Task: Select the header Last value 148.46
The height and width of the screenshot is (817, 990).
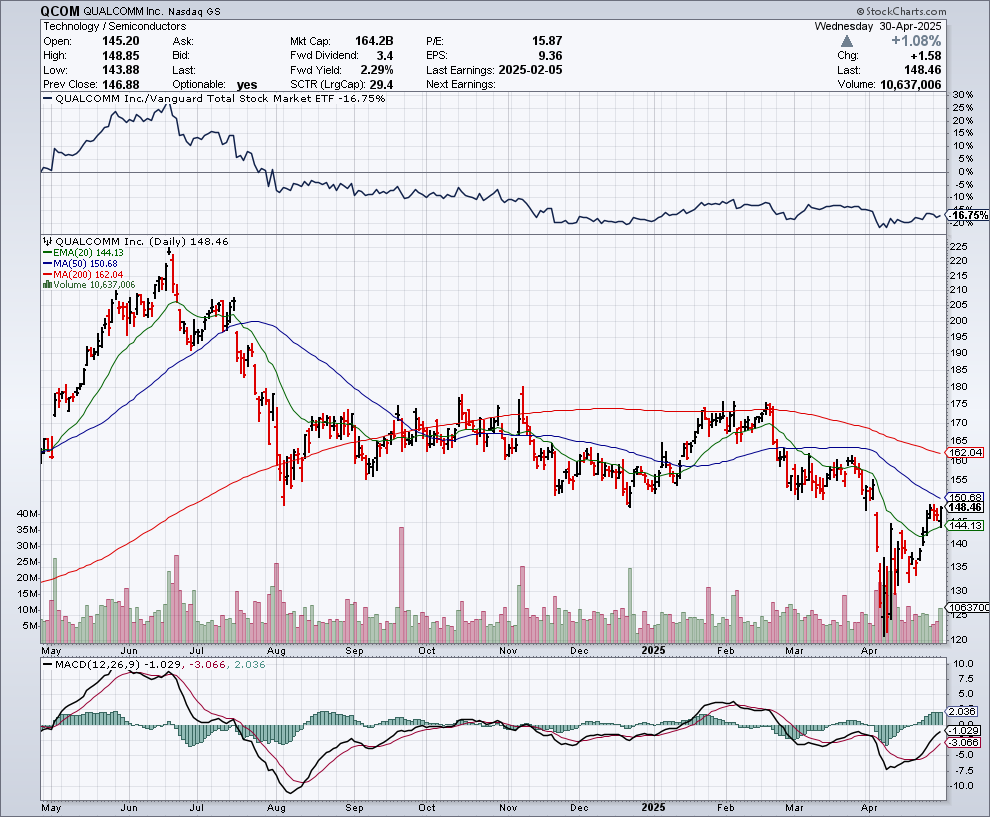Action: tap(922, 70)
